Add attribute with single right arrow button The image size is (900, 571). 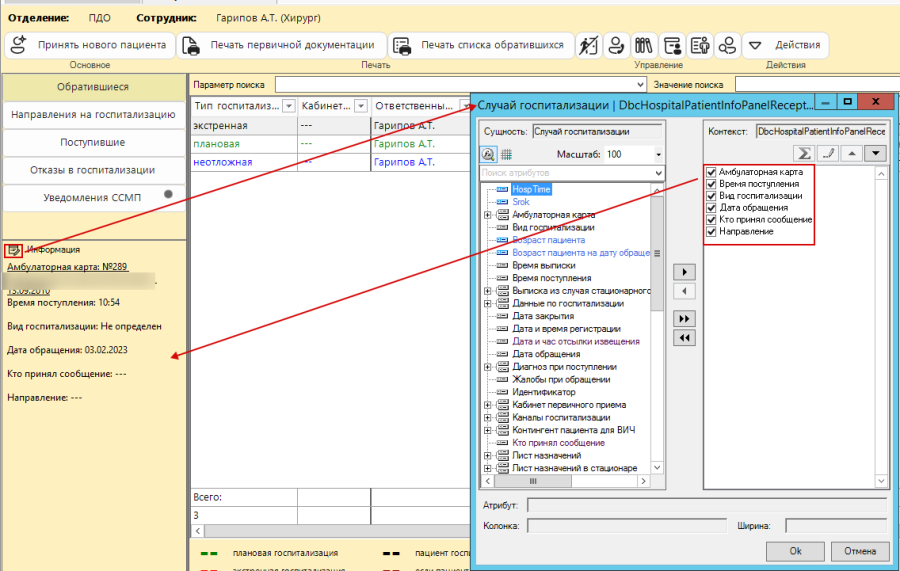pos(684,272)
